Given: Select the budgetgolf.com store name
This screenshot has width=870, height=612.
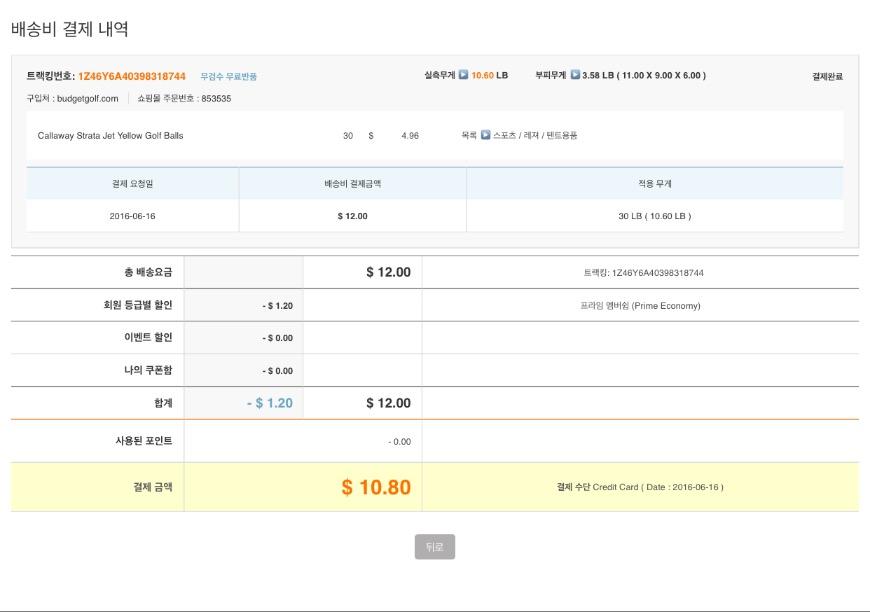Looking at the screenshot, I should click(88, 99).
